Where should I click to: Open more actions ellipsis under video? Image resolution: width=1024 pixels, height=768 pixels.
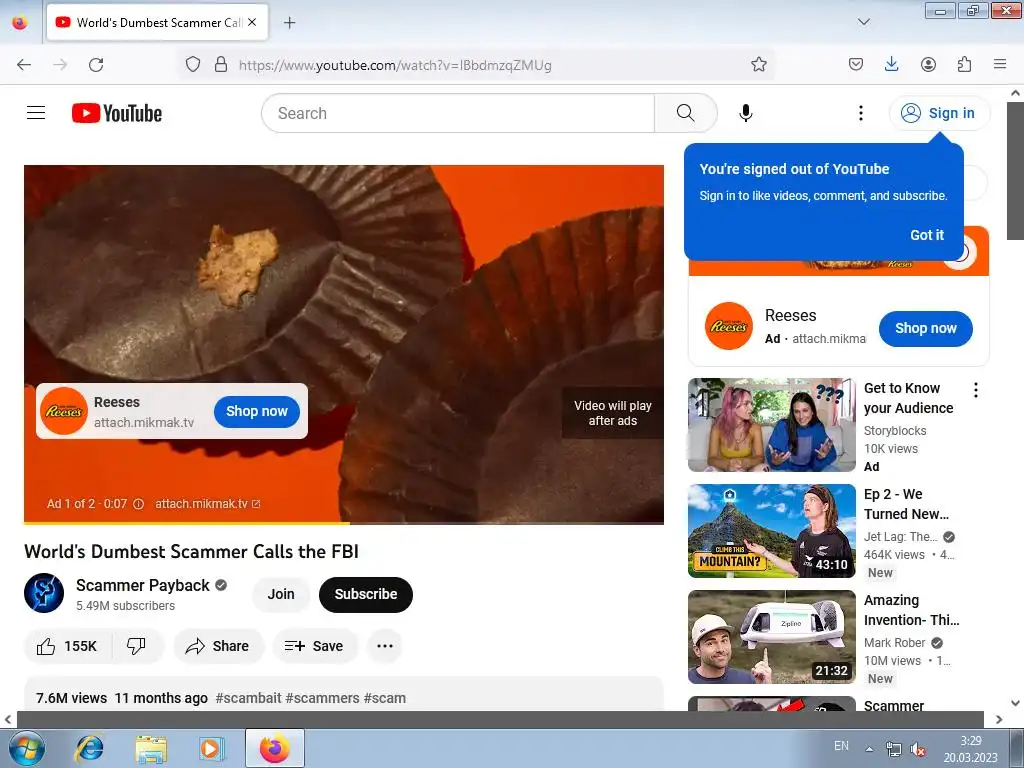[x=385, y=646]
